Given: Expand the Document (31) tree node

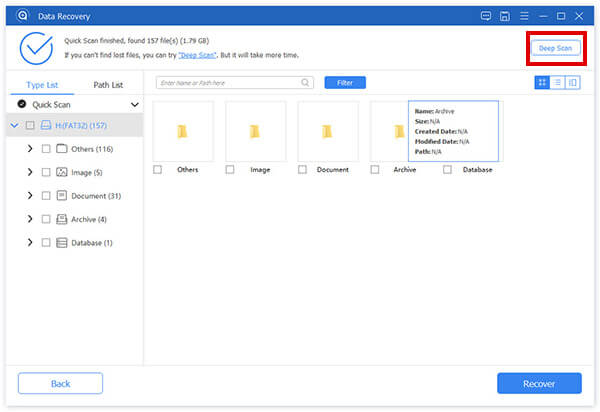Looking at the screenshot, I should 30,195.
